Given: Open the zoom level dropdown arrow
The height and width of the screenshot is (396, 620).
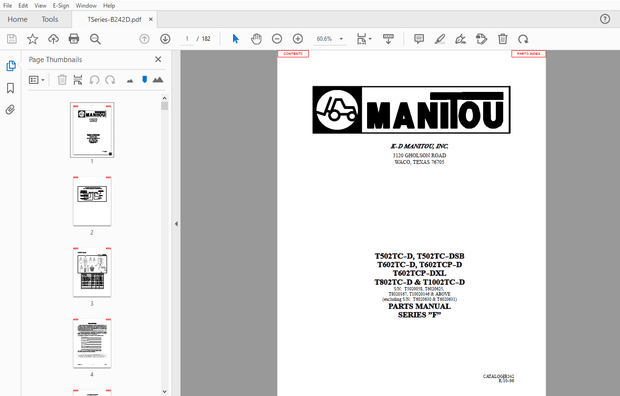Looking at the screenshot, I should click(341, 39).
